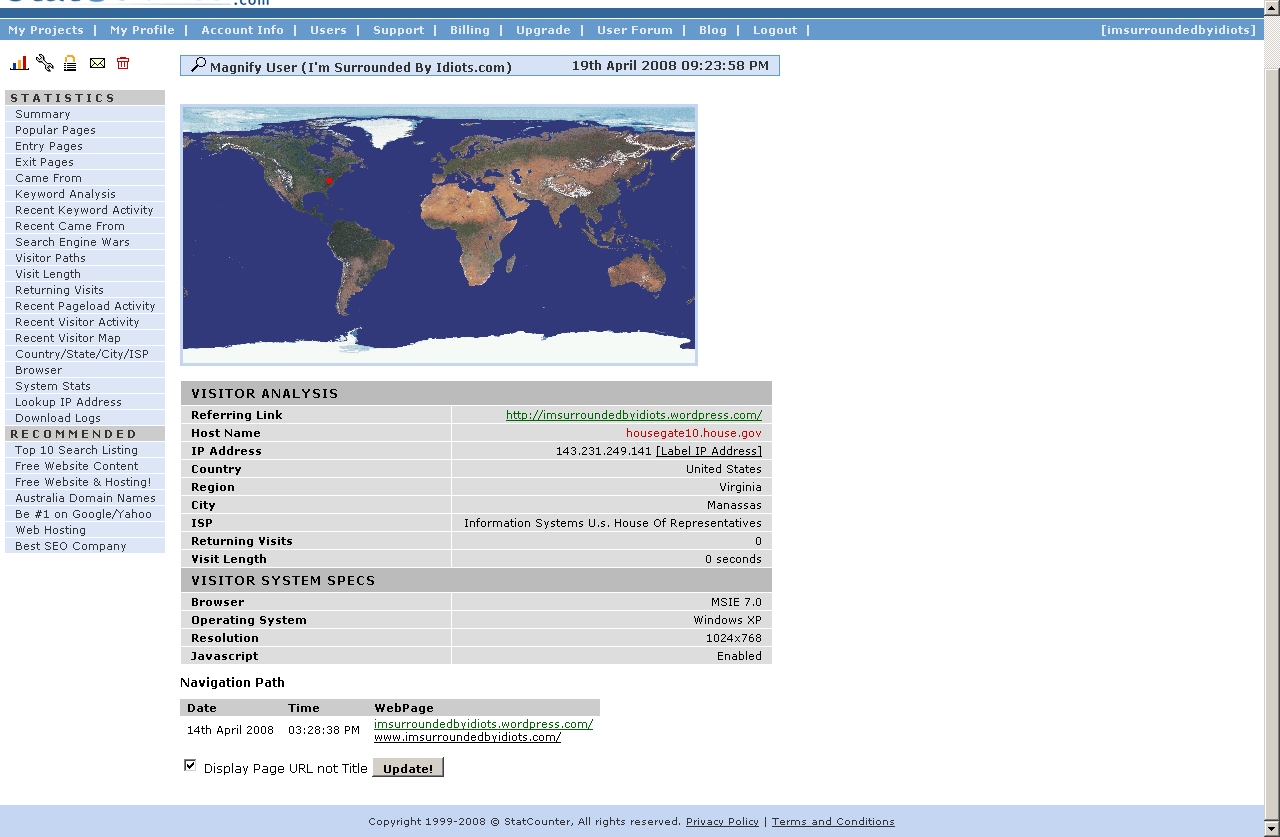The width and height of the screenshot is (1280, 837).
Task: Open Australia Domain Names
Action: (85, 498)
